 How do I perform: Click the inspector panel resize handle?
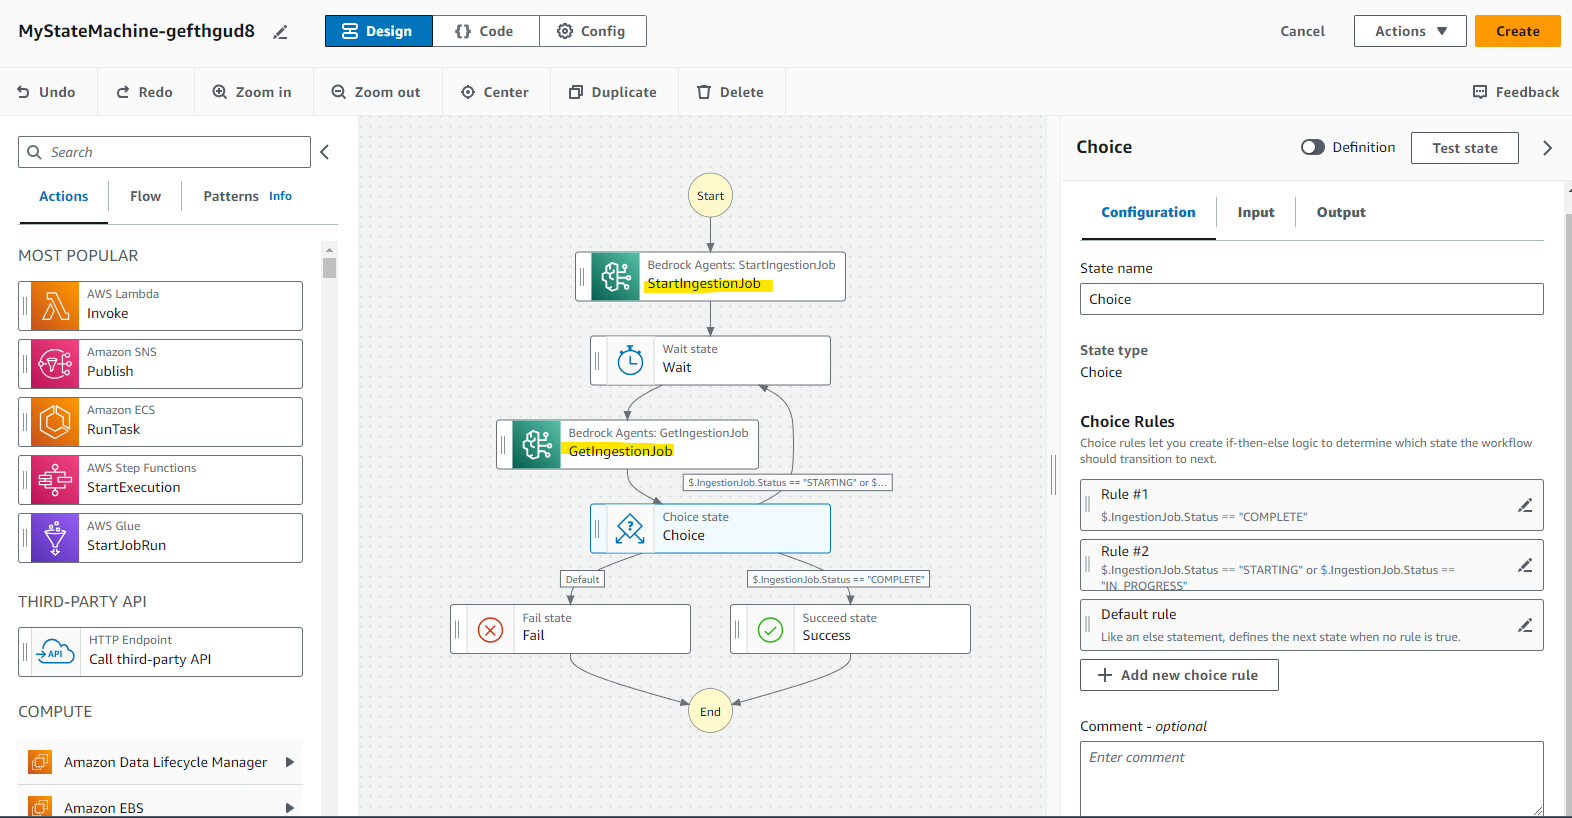coord(1053,474)
